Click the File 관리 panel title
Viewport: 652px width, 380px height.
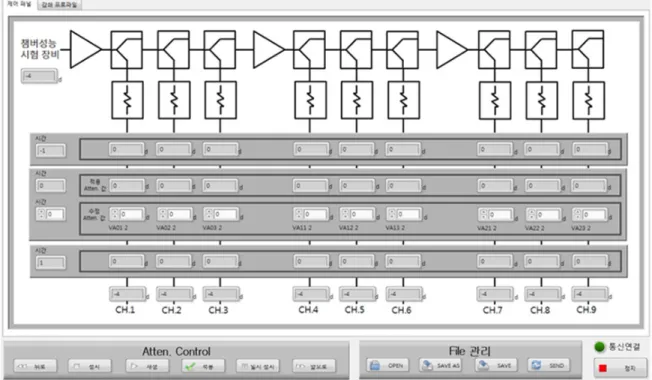[469, 351]
